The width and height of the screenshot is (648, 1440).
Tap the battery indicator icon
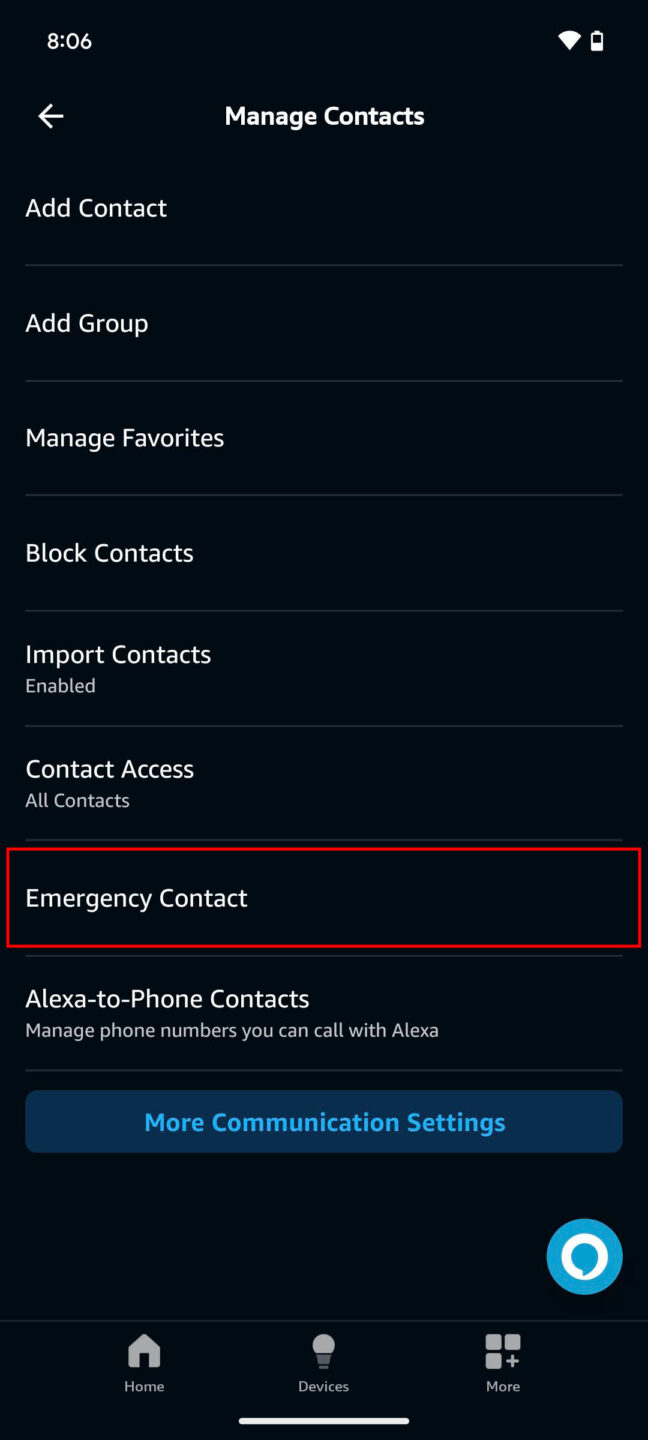click(x=597, y=40)
